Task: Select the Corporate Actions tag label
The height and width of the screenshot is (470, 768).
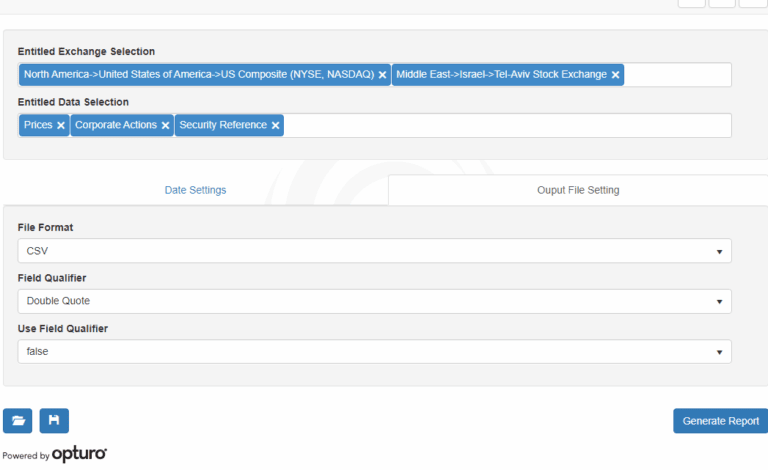Action: click(x=116, y=126)
